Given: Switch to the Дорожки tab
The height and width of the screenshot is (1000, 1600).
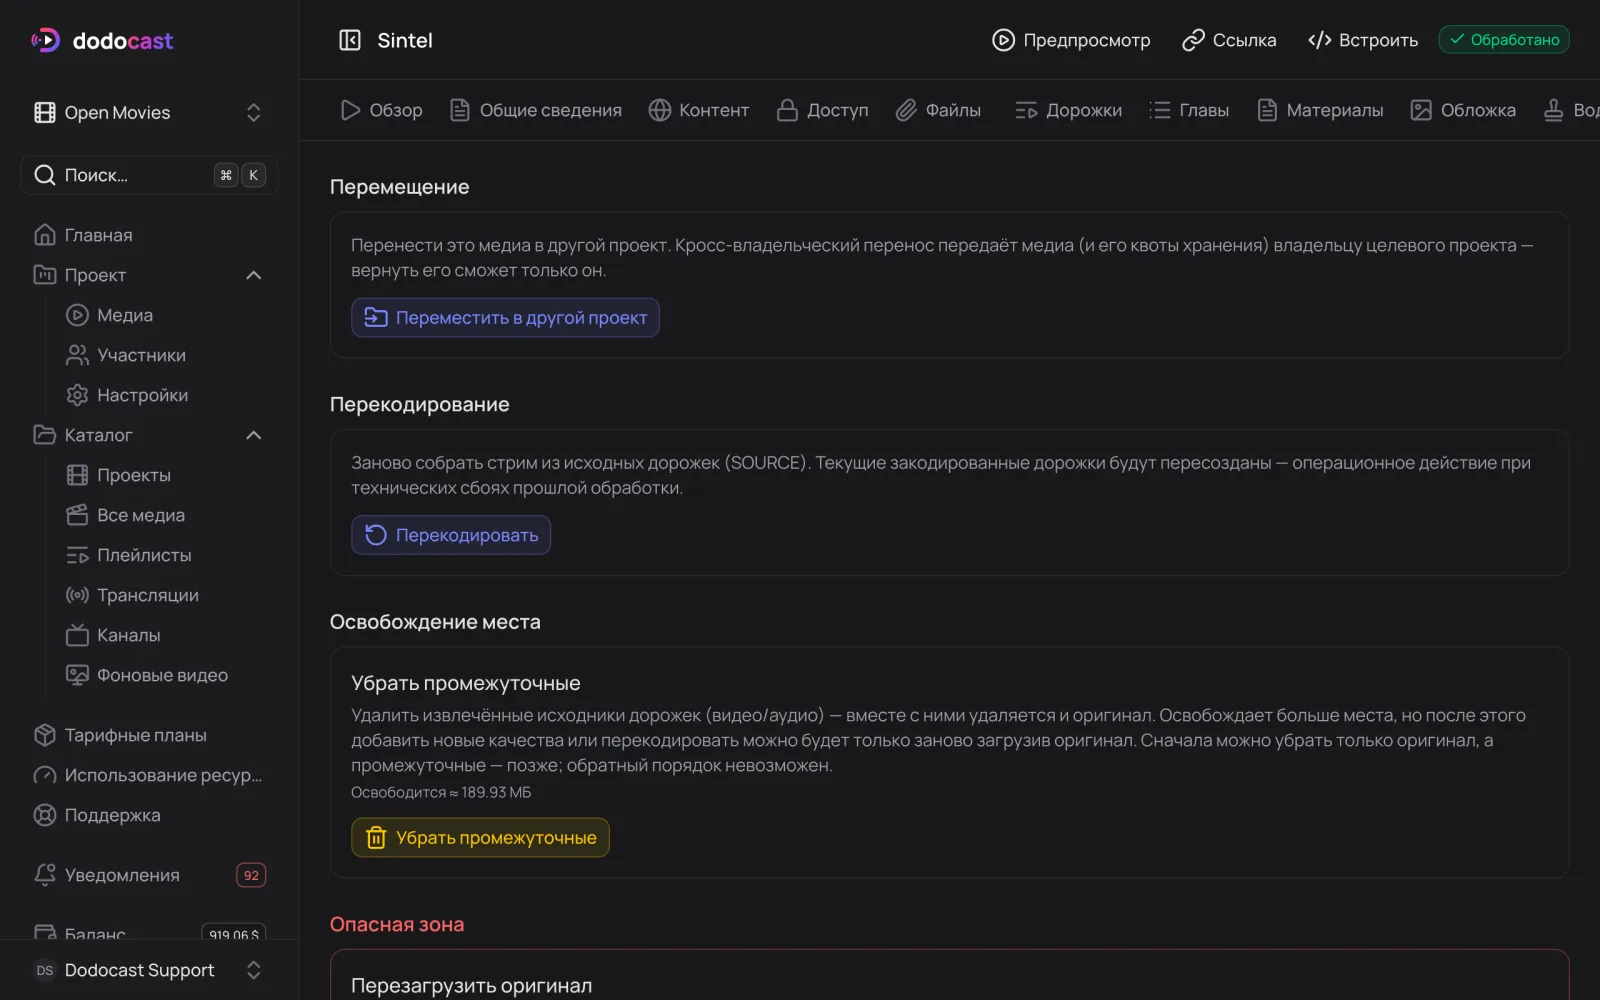Looking at the screenshot, I should pos(1068,110).
